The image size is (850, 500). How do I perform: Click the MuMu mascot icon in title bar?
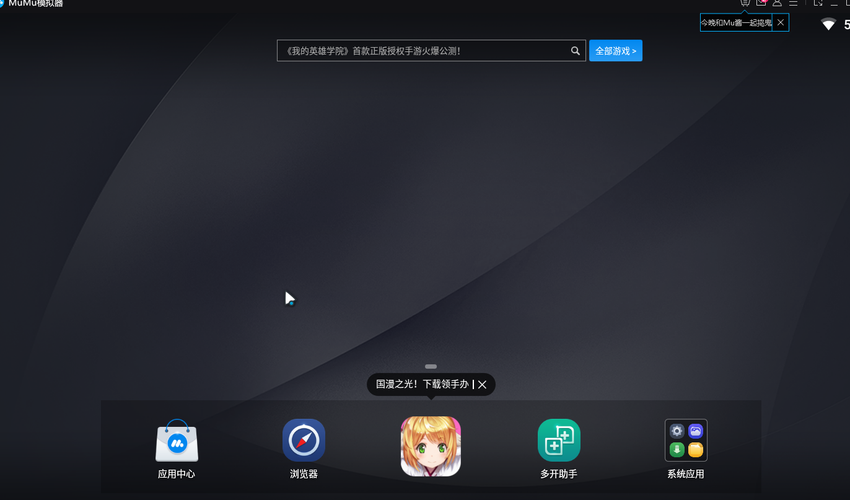745,4
